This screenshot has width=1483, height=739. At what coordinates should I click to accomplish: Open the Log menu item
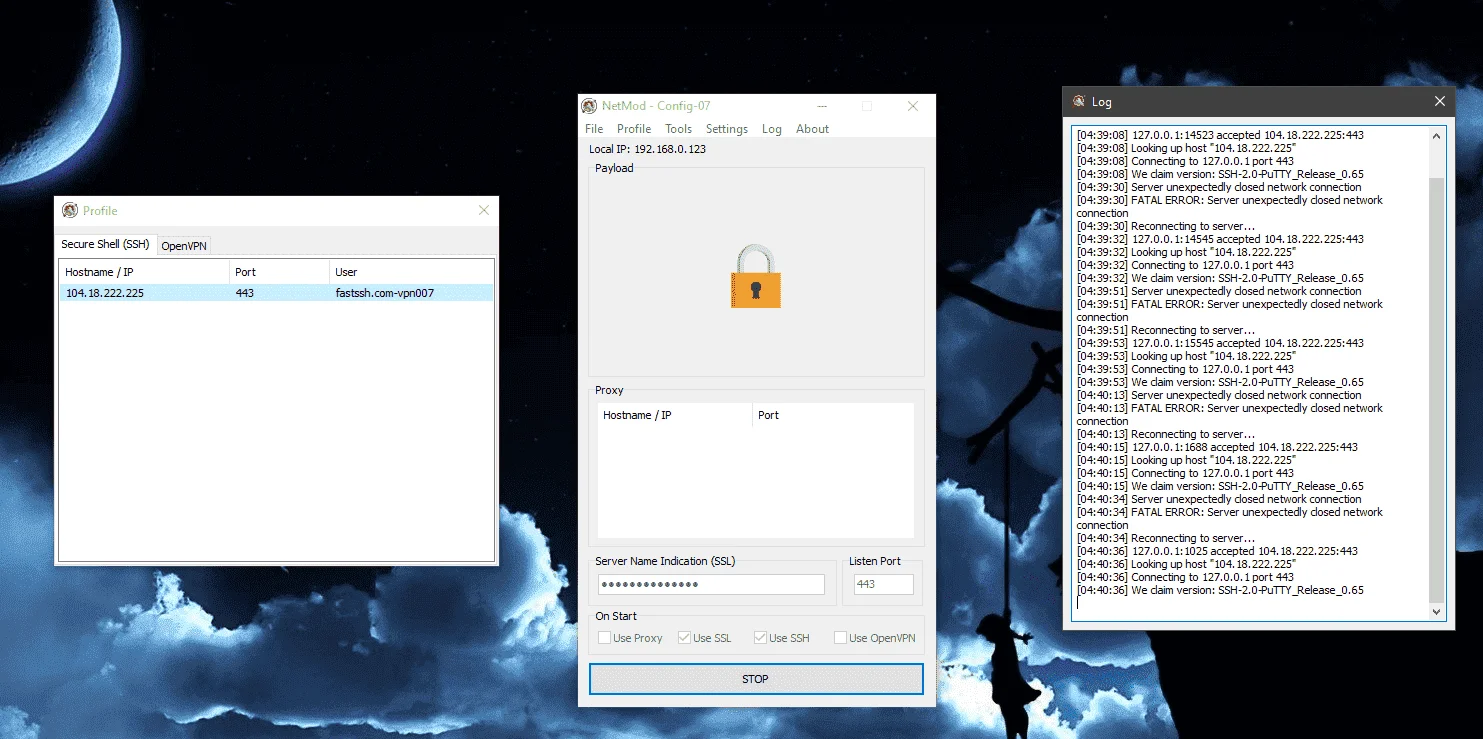[772, 129]
